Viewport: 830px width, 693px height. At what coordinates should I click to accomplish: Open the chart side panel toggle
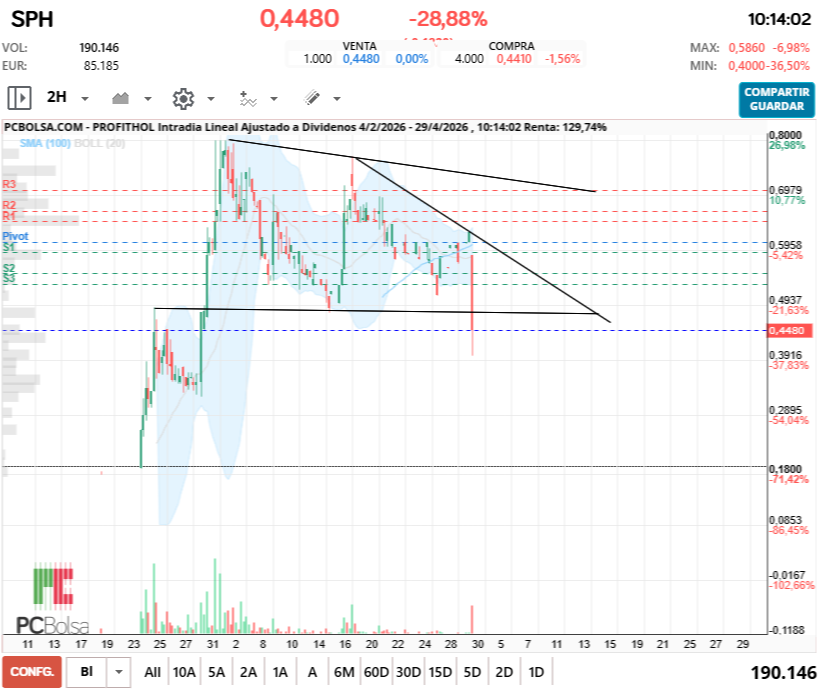tap(18, 97)
